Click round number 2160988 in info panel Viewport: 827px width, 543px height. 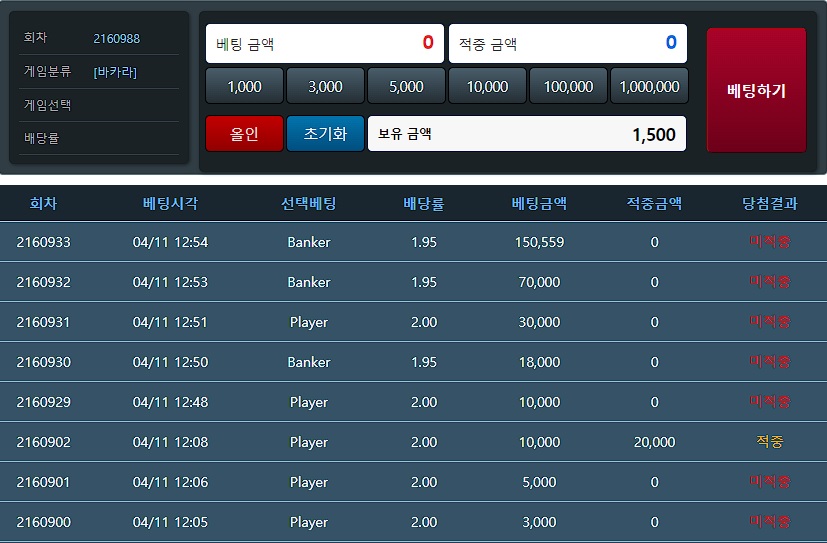point(116,39)
